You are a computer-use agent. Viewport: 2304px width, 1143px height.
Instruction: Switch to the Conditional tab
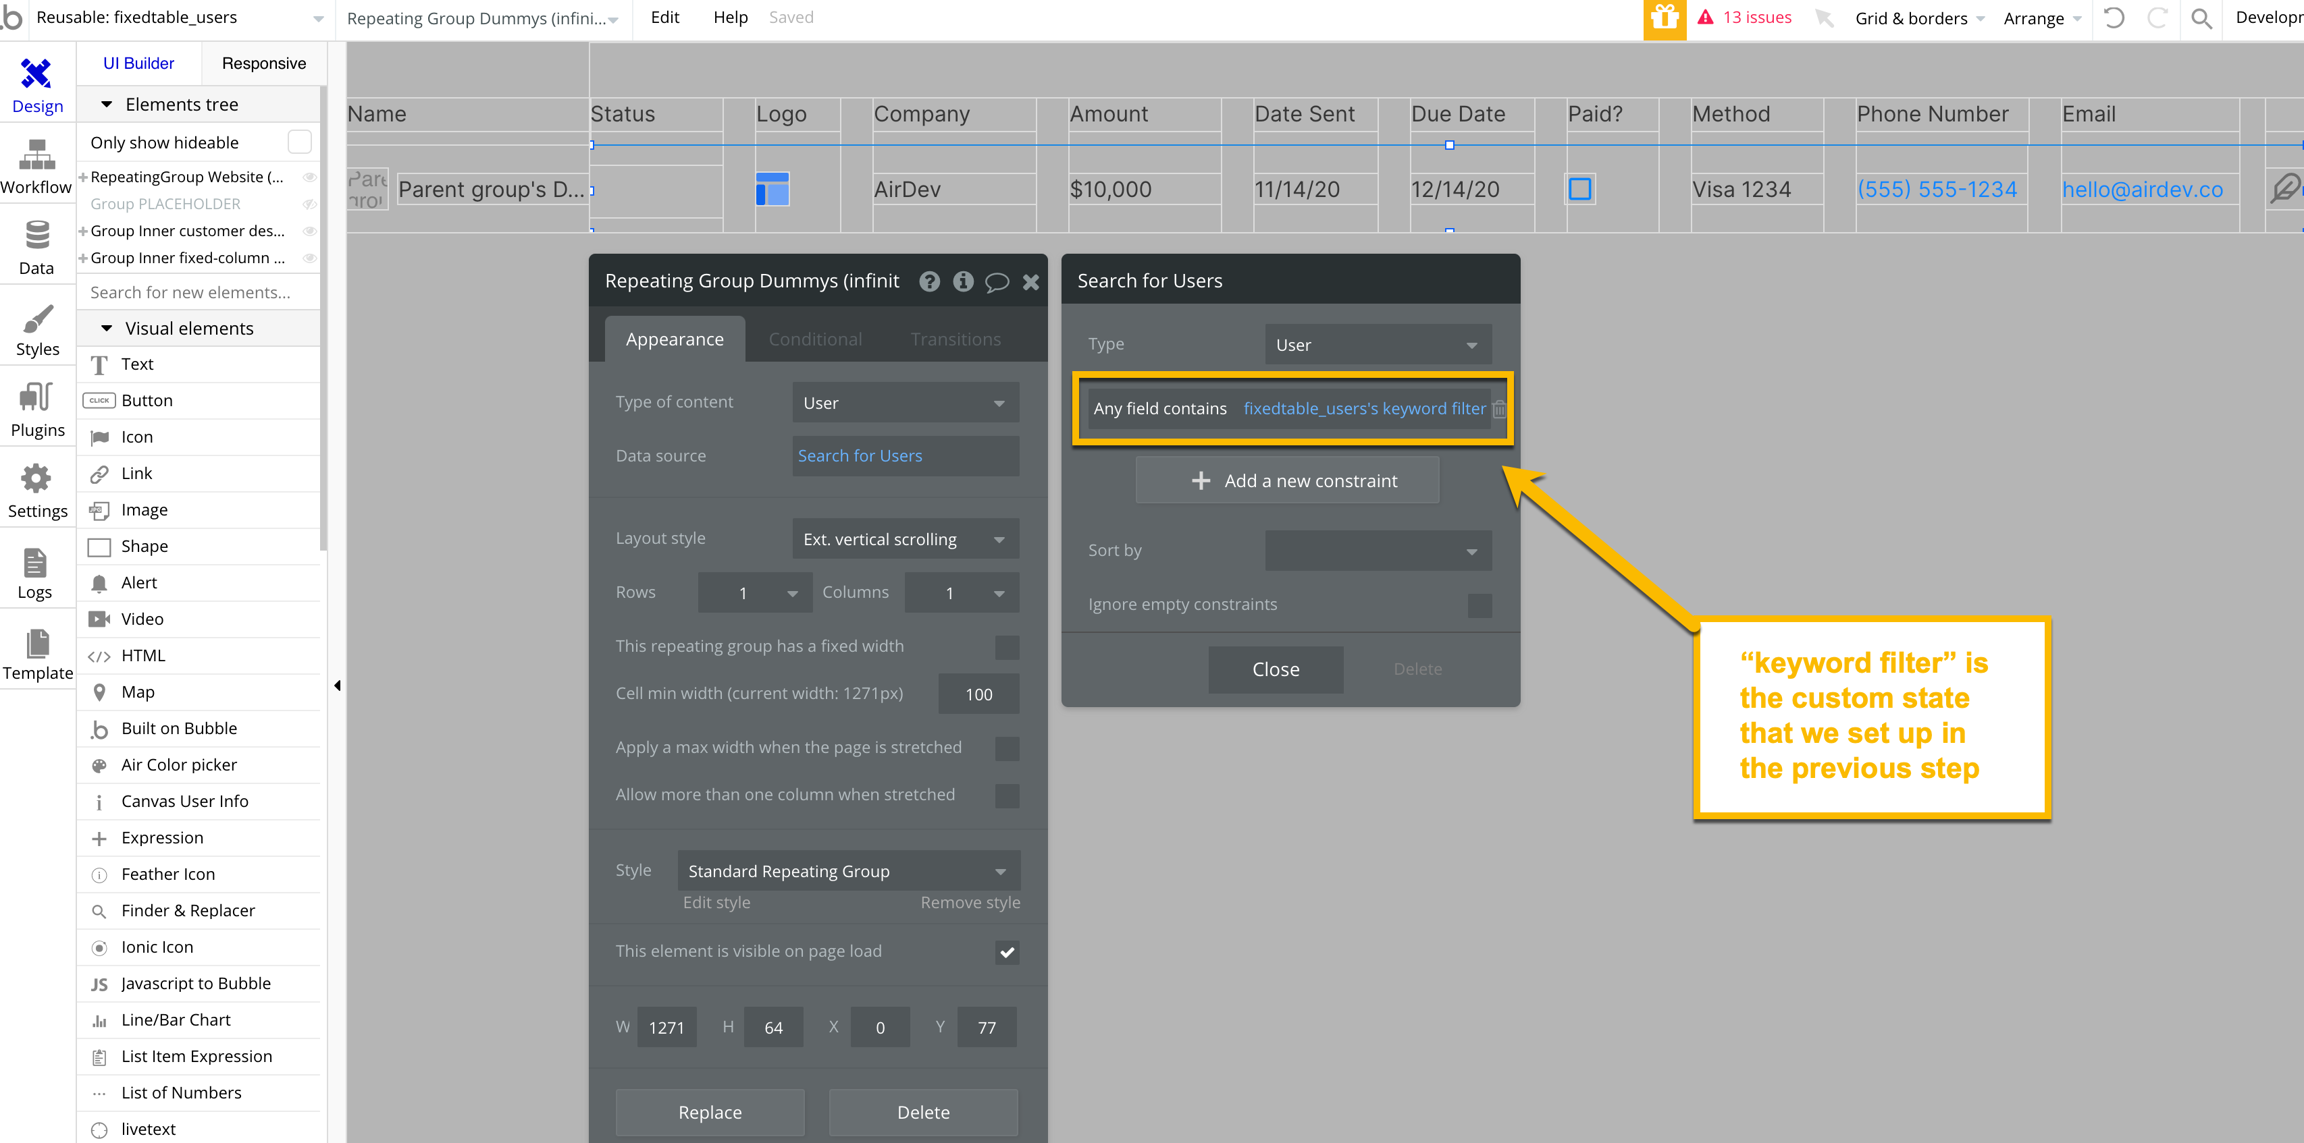pos(815,339)
